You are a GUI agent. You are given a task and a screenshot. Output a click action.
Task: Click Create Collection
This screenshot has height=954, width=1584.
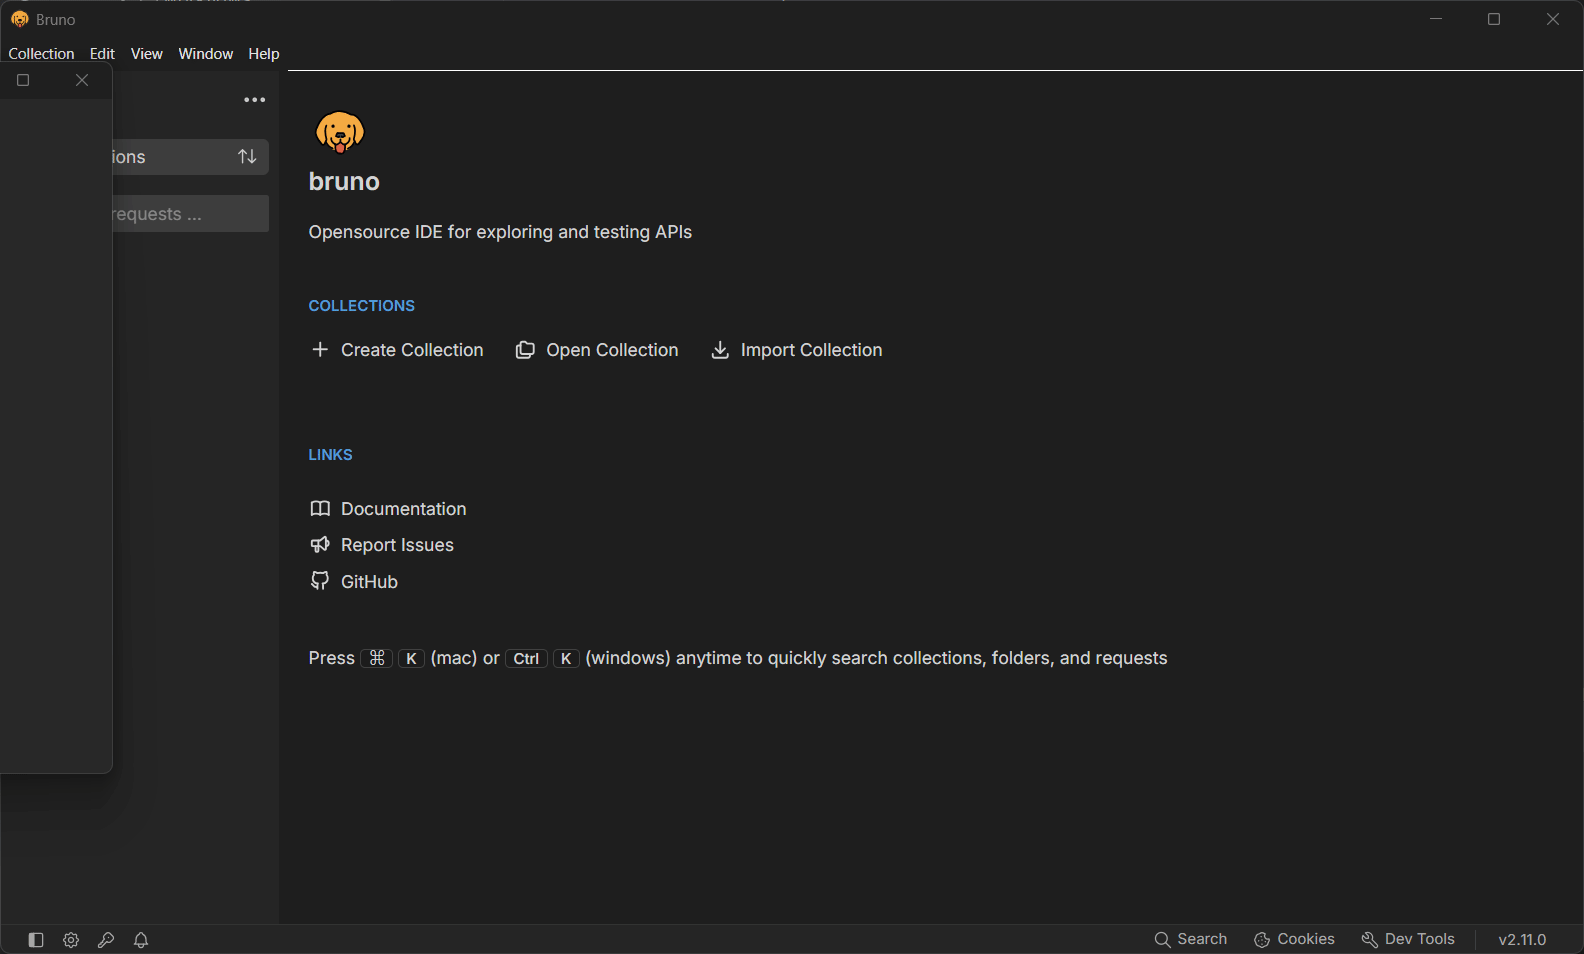click(x=397, y=350)
